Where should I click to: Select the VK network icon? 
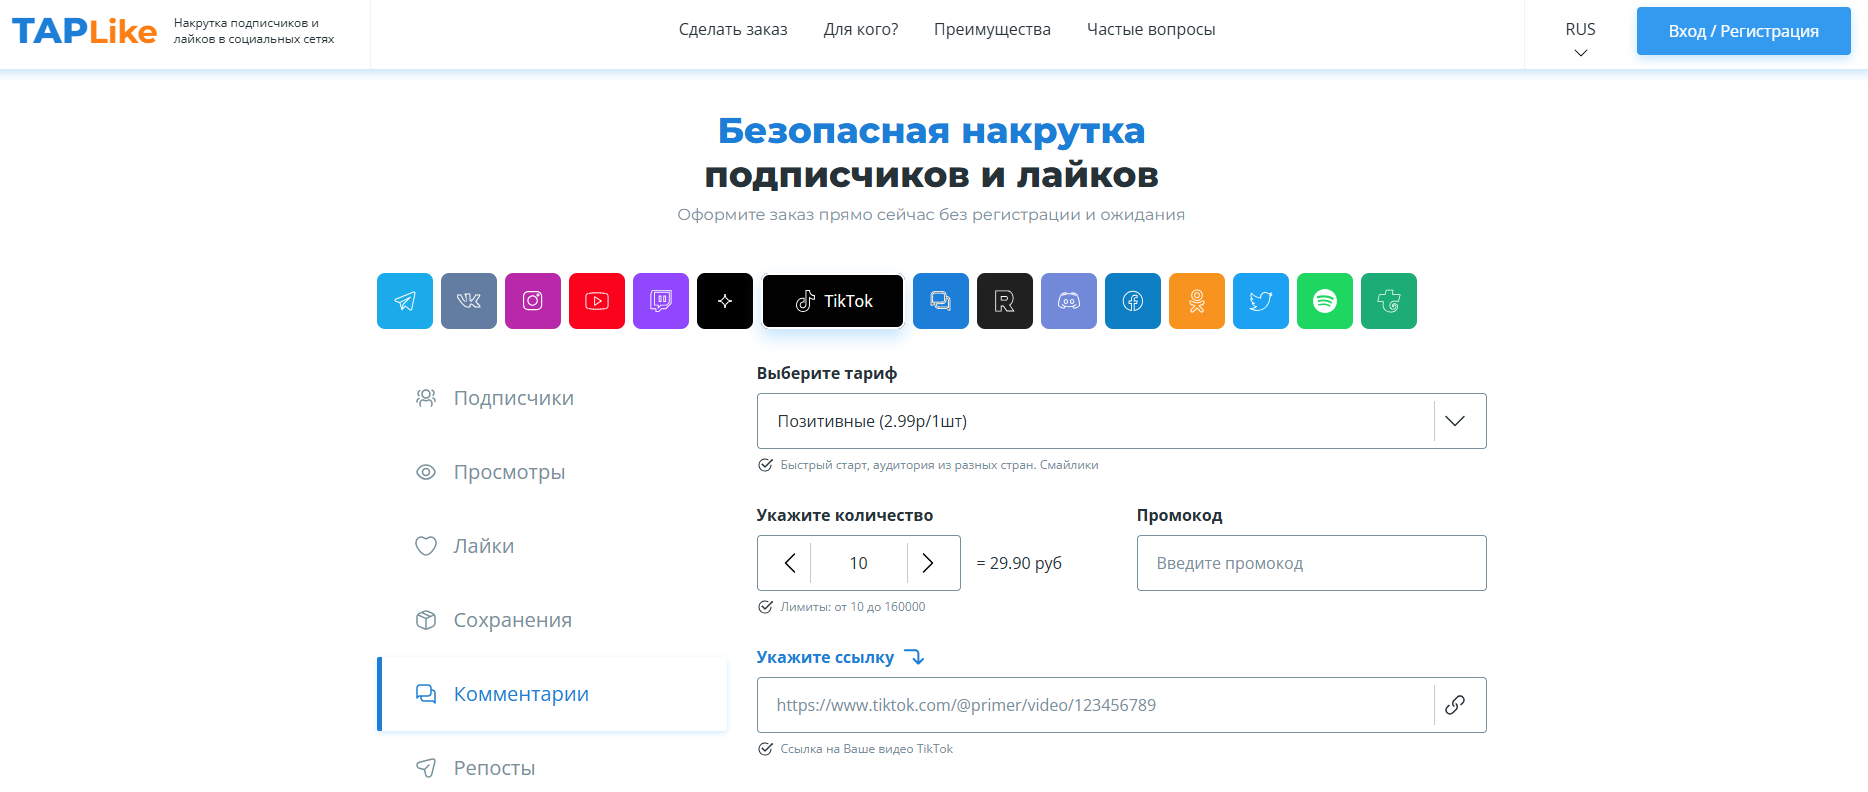[x=469, y=301]
